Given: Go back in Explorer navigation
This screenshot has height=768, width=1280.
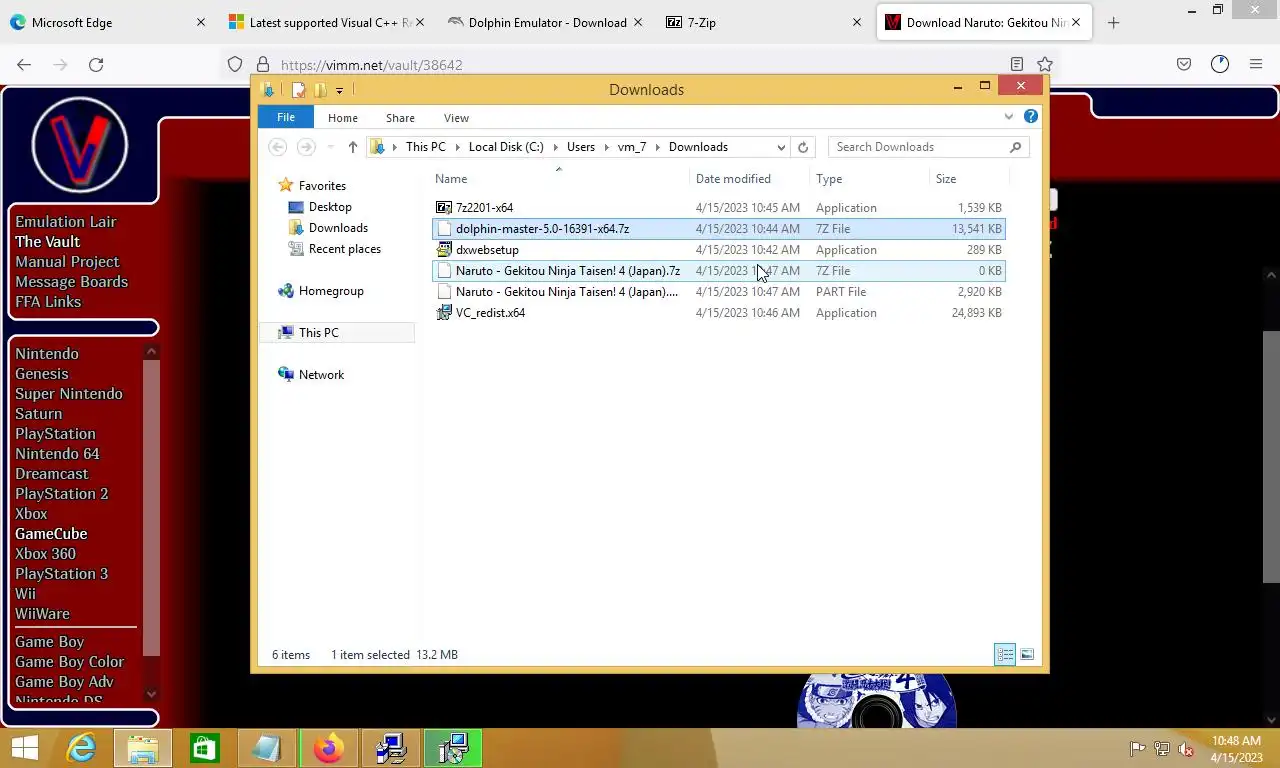Looking at the screenshot, I should (278, 147).
